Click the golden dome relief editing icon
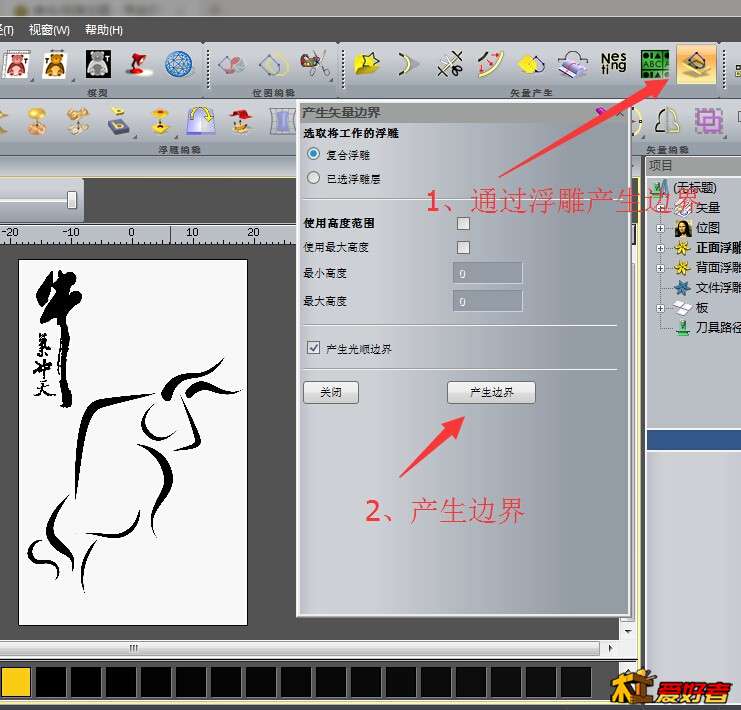Screen dimensions: 741x710 point(37,121)
